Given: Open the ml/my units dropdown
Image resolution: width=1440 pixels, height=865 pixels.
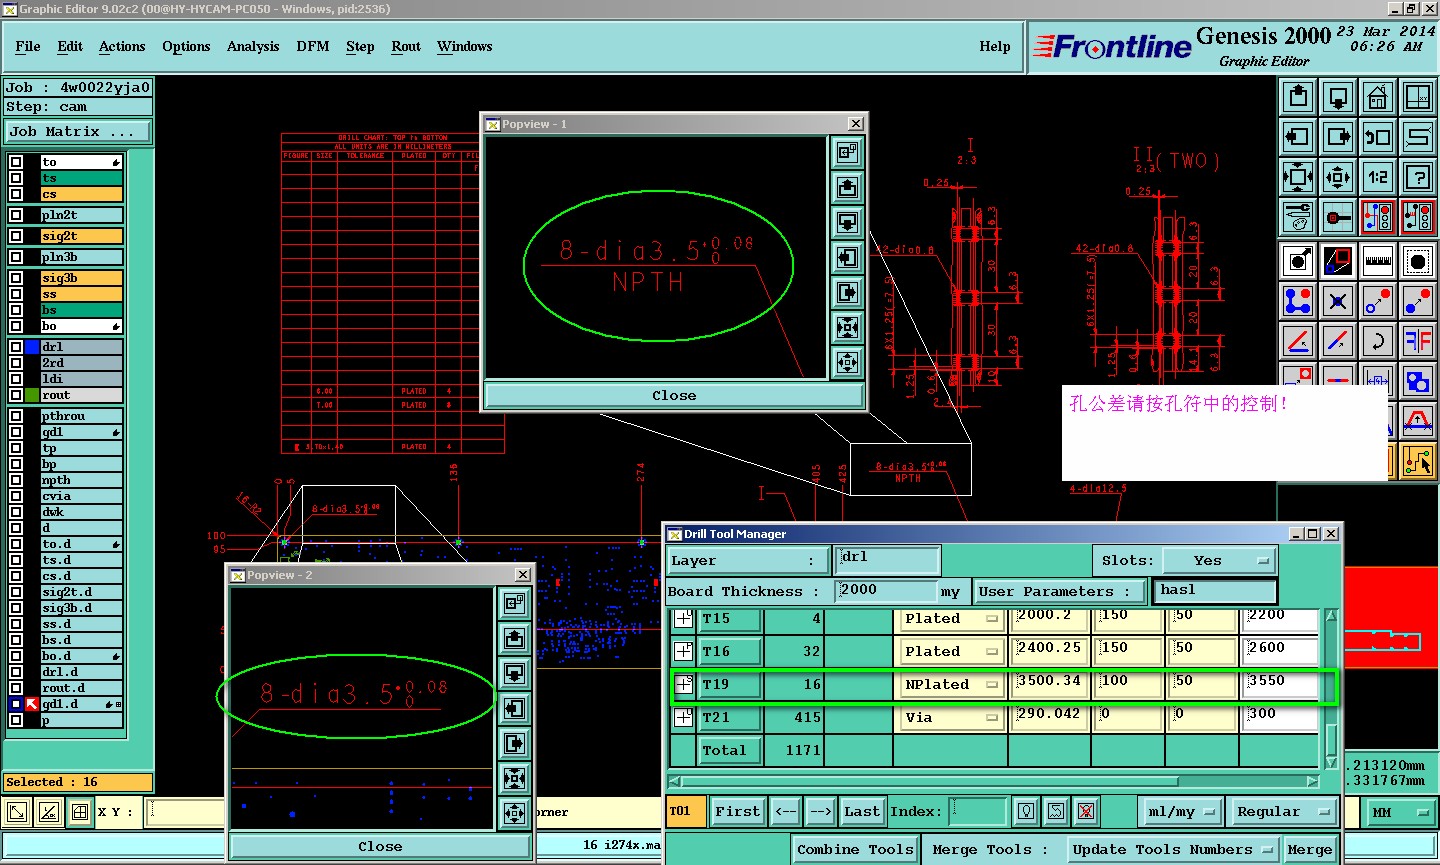Looking at the screenshot, I should click(1182, 811).
